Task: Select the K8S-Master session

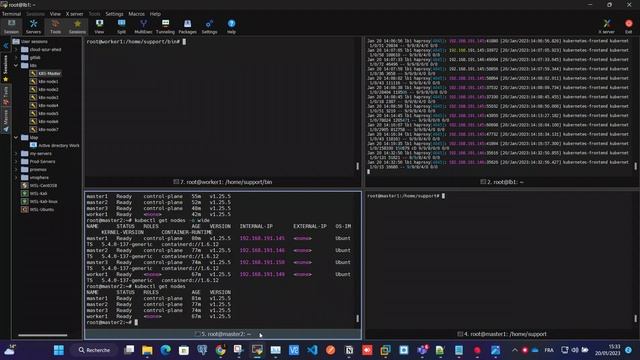Action: (x=45, y=73)
